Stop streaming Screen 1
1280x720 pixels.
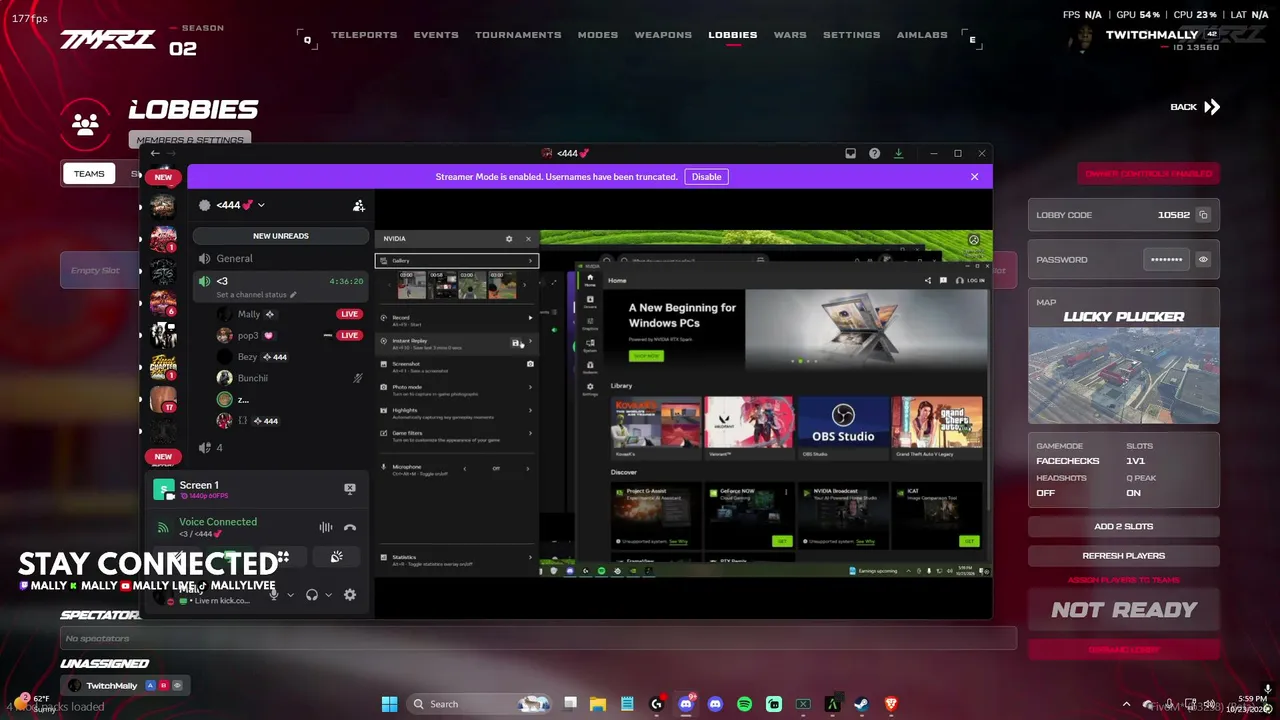coord(350,488)
